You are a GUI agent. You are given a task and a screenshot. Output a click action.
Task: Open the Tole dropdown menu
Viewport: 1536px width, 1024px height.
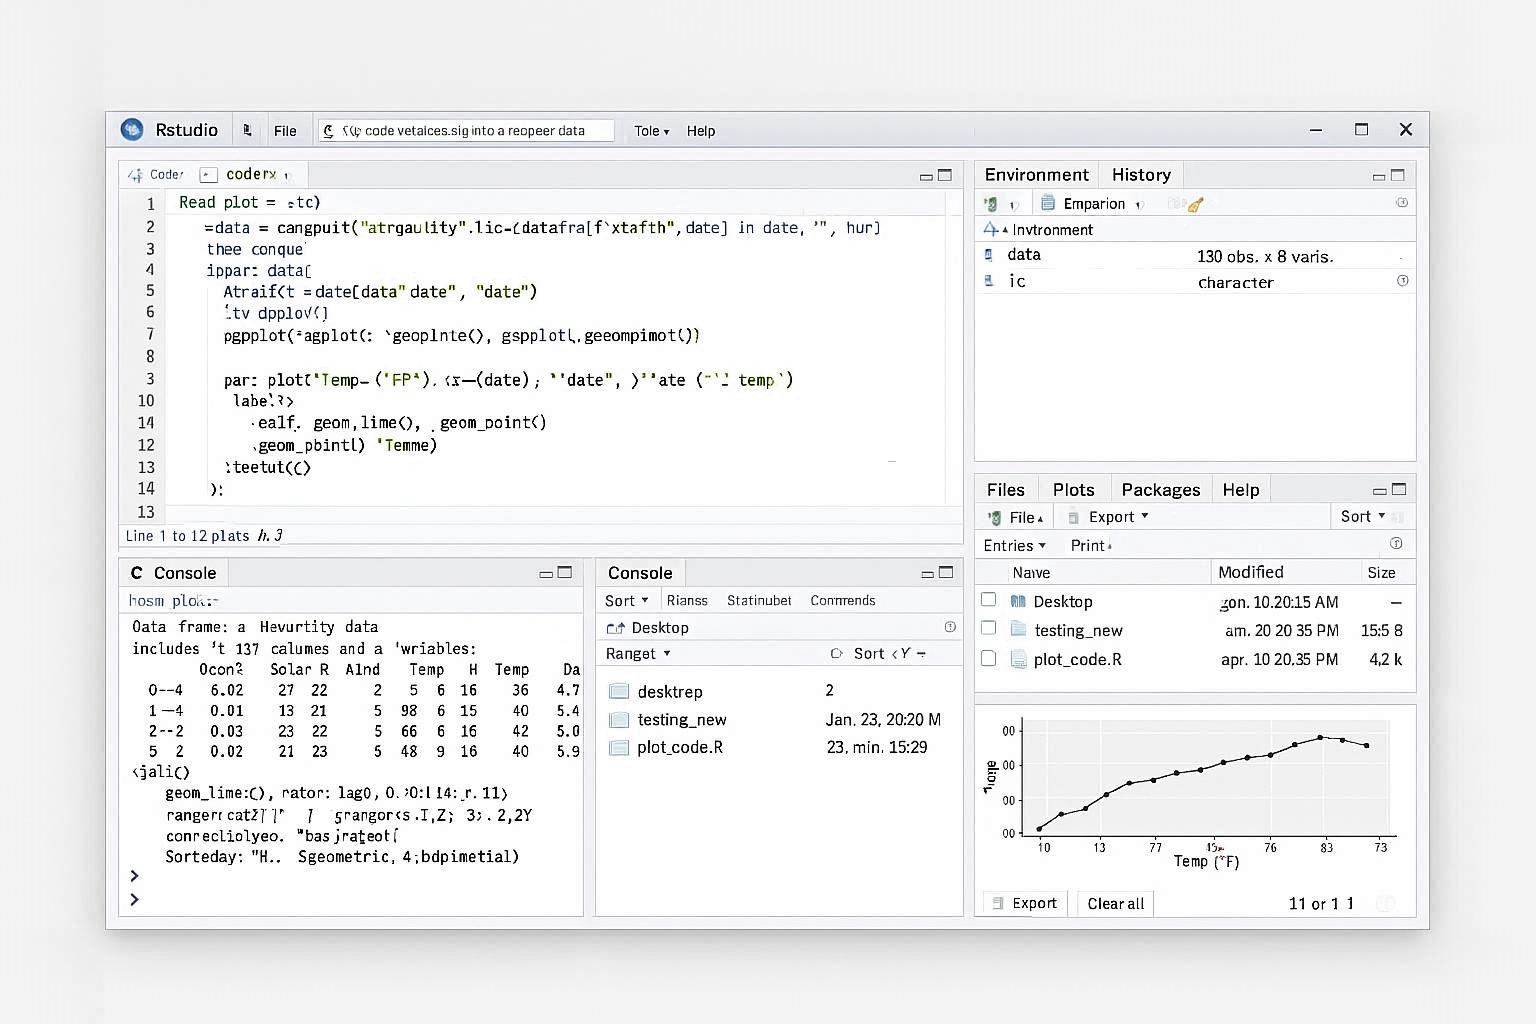pos(651,131)
